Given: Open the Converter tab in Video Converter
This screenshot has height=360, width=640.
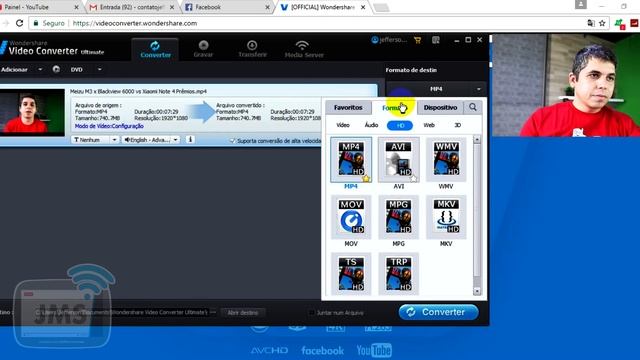Looking at the screenshot, I should pyautogui.click(x=155, y=49).
